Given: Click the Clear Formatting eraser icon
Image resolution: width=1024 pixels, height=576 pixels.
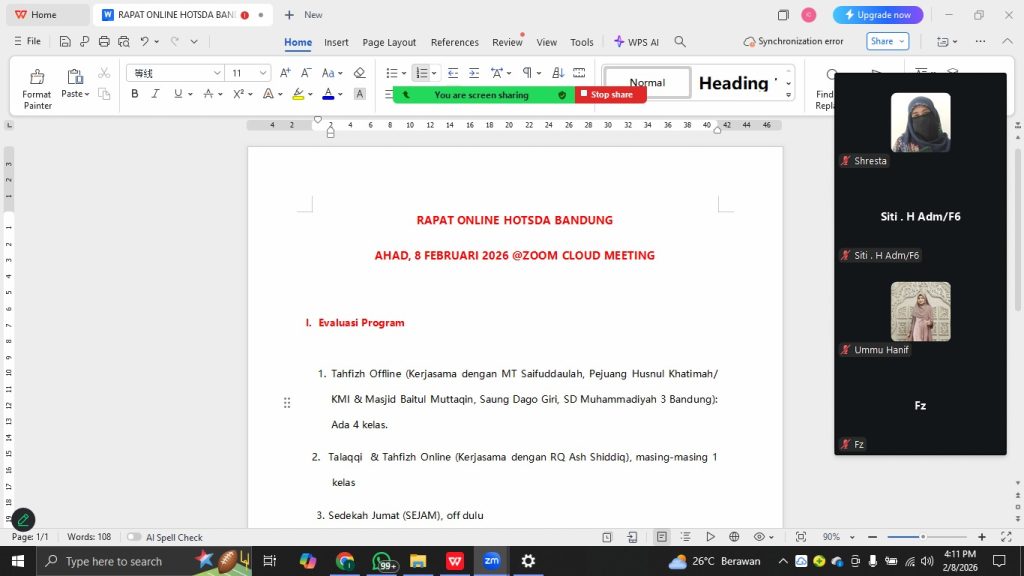Looking at the screenshot, I should 360,73.
